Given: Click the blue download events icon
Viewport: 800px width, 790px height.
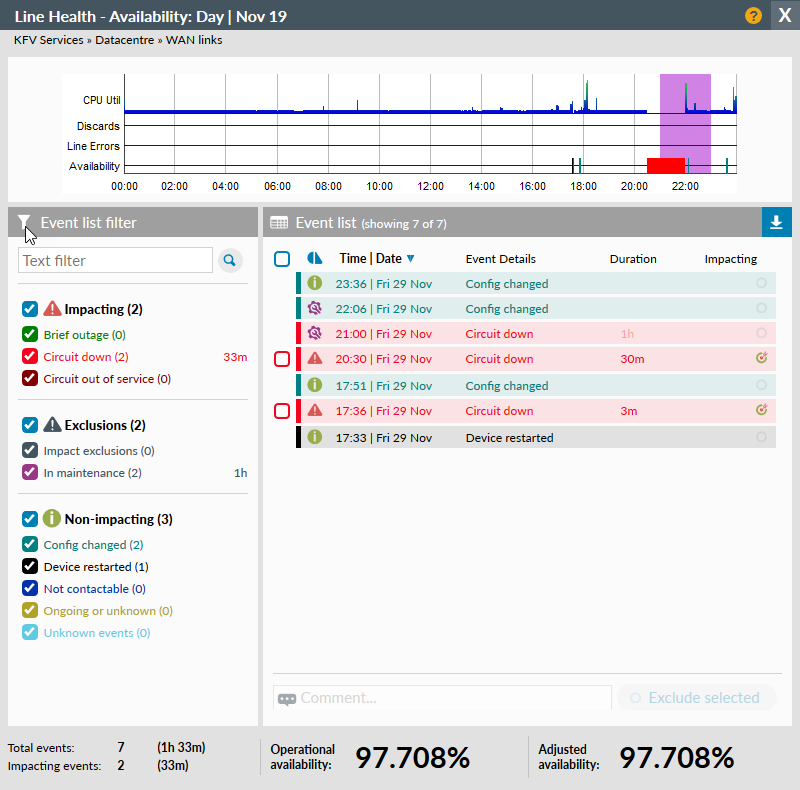Looking at the screenshot, I should (x=777, y=222).
